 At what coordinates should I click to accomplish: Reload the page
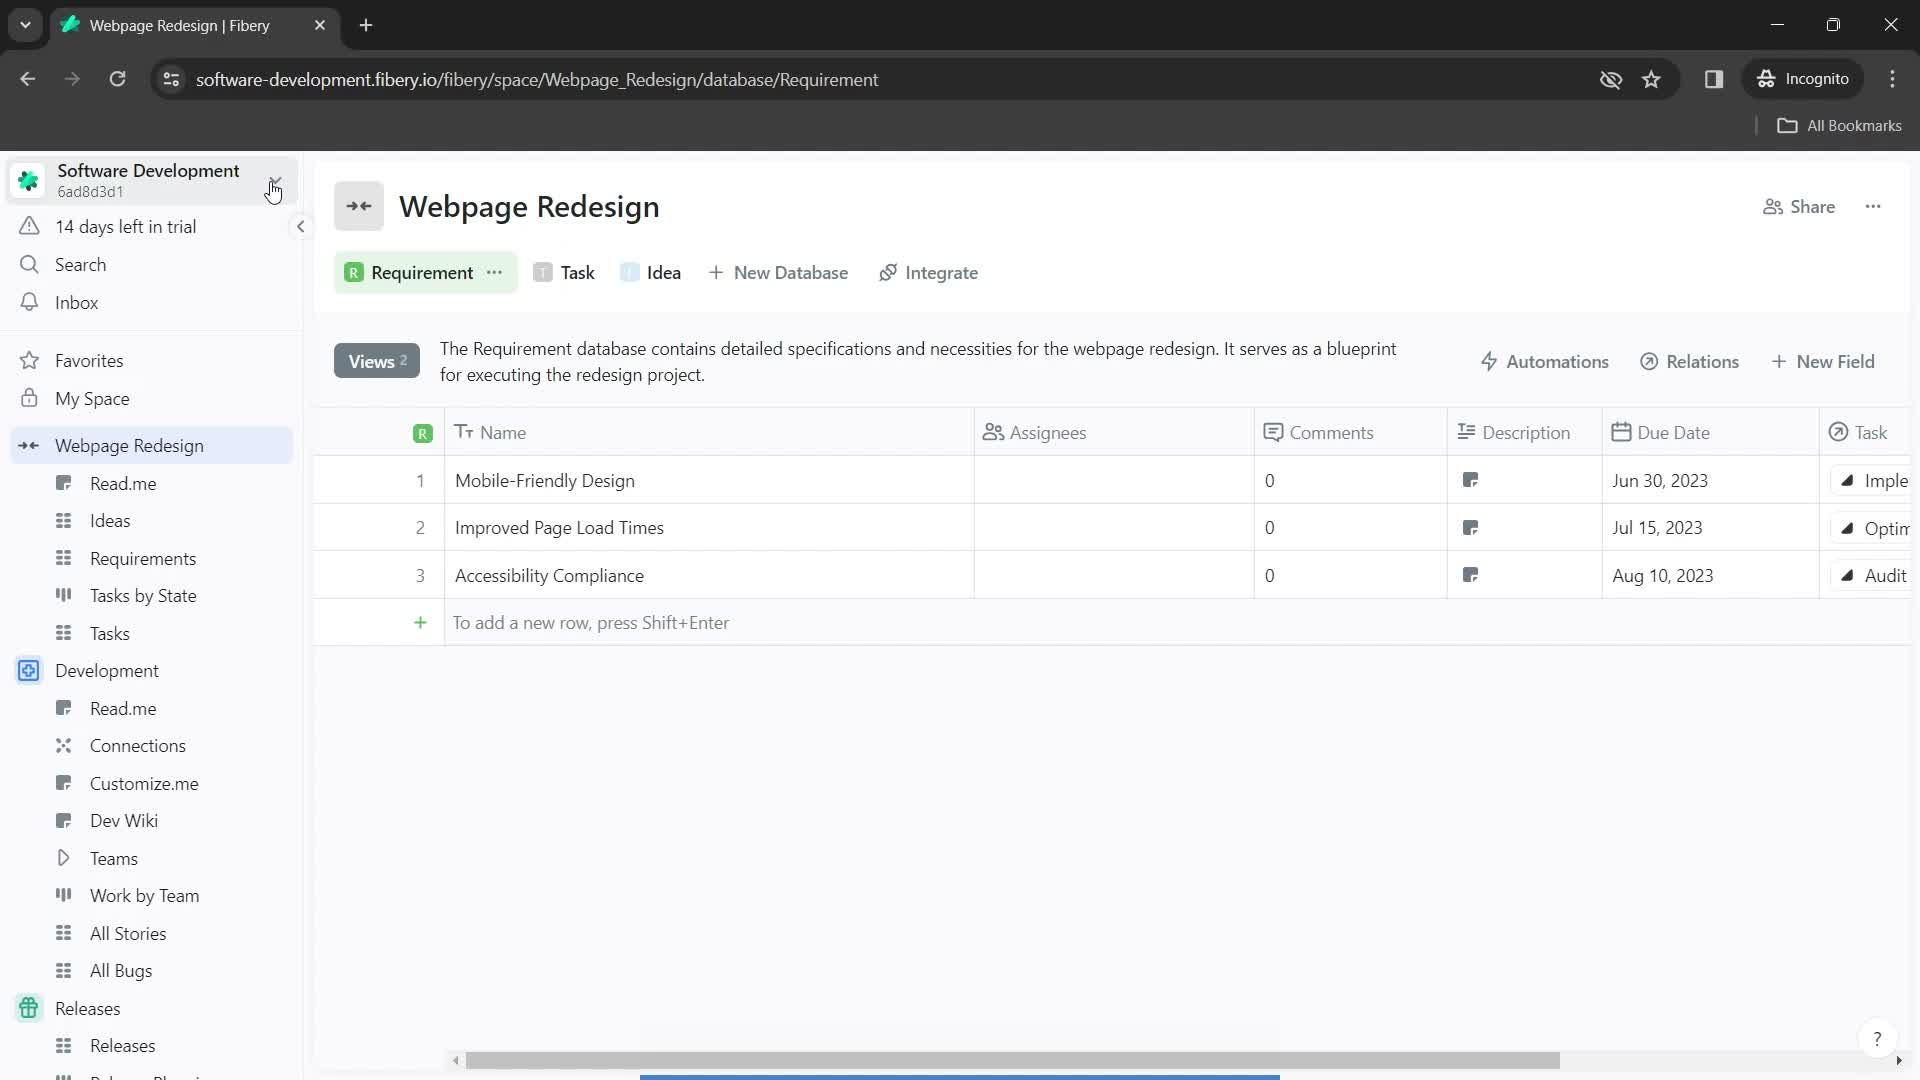click(118, 79)
